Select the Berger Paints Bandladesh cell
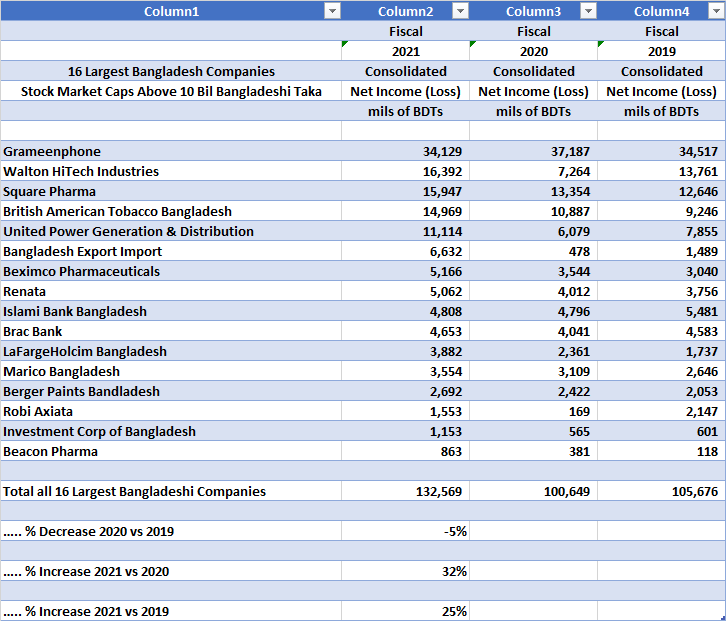The image size is (726, 621). pyautogui.click(x=171, y=391)
